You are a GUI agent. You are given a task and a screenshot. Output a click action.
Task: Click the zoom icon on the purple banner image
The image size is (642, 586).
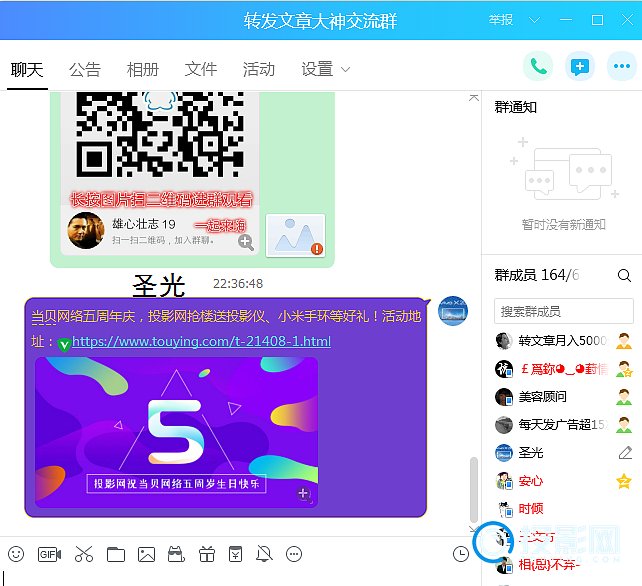pos(304,494)
